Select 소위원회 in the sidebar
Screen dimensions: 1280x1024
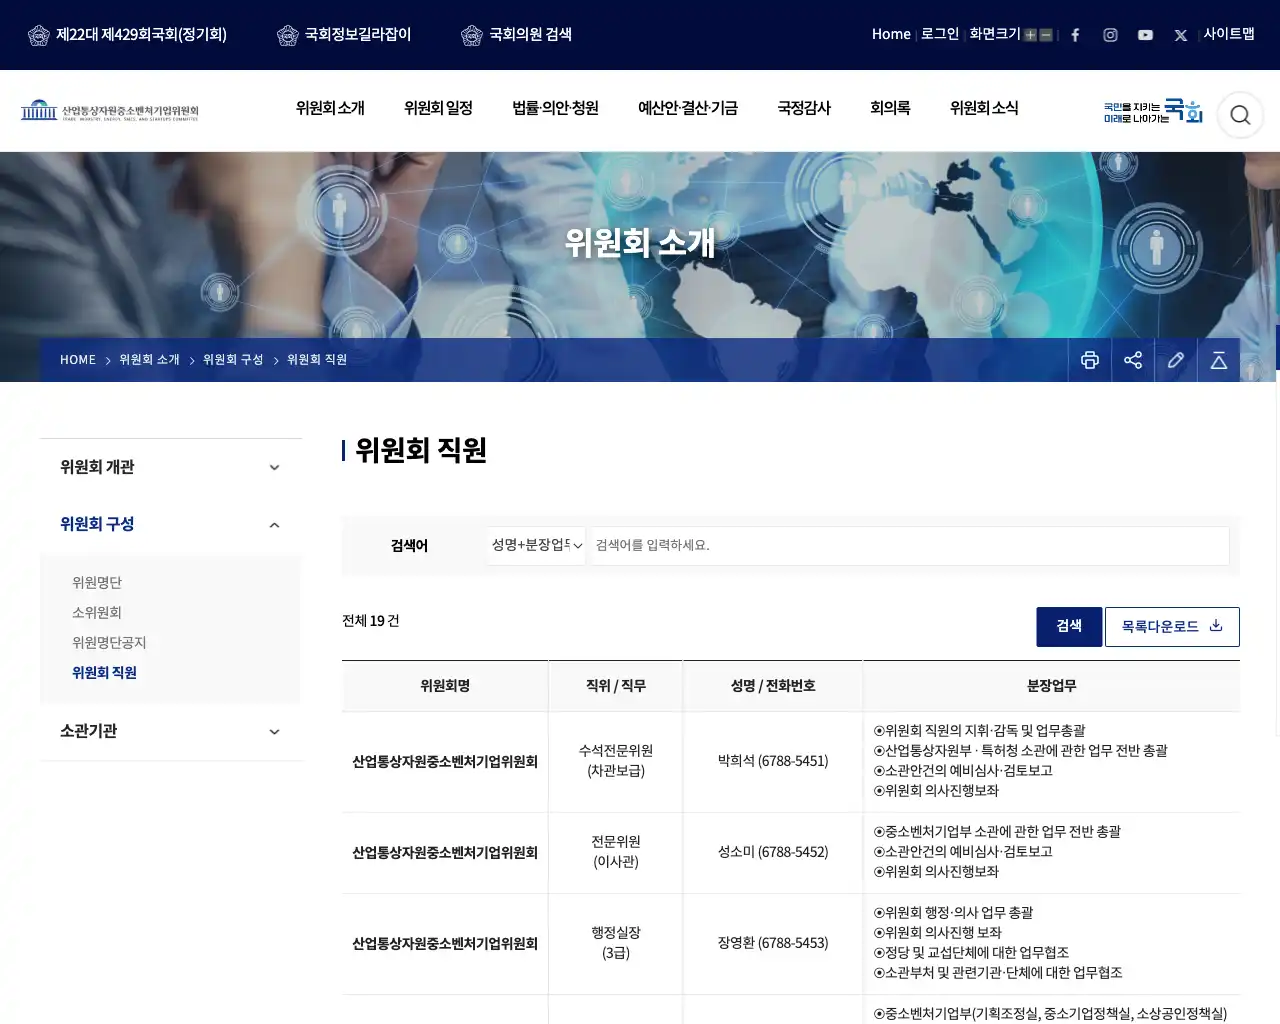point(97,613)
